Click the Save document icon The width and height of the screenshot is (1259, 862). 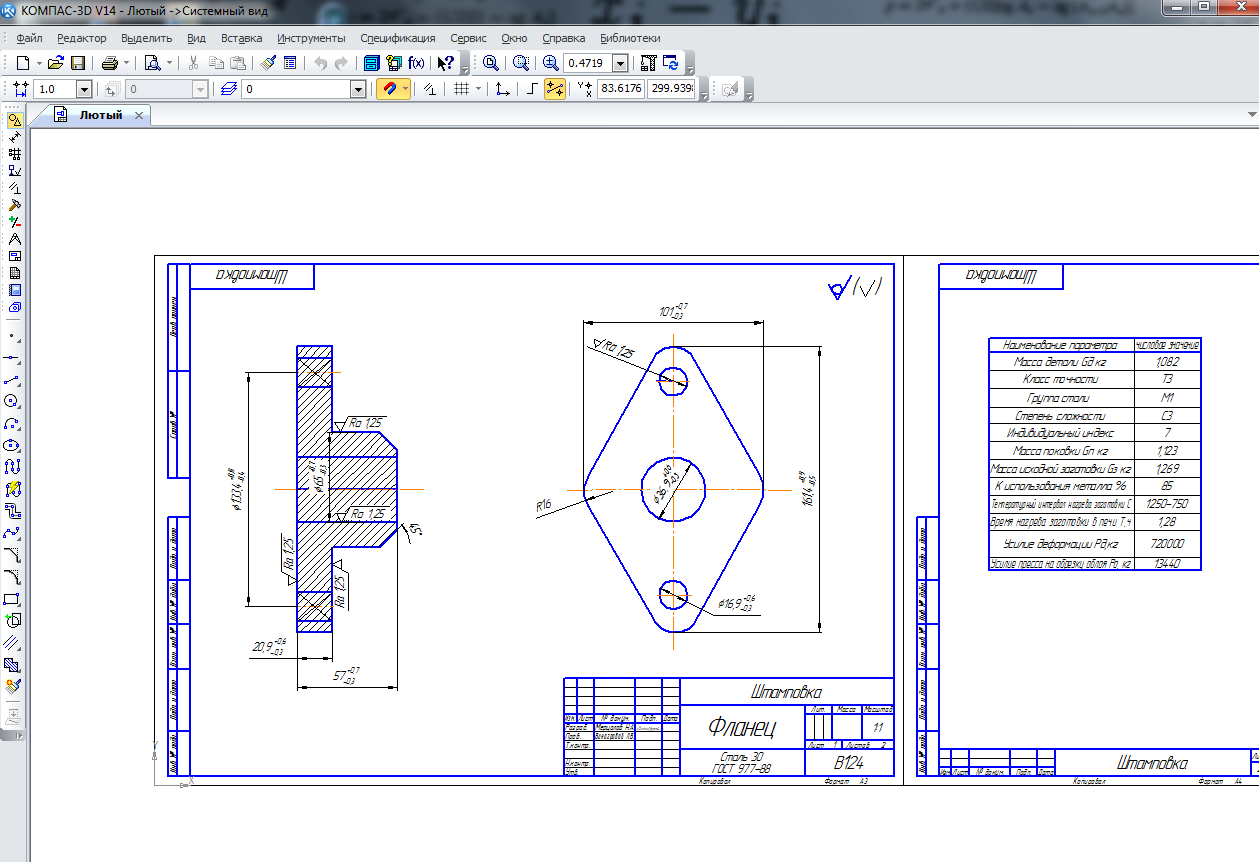(x=77, y=63)
